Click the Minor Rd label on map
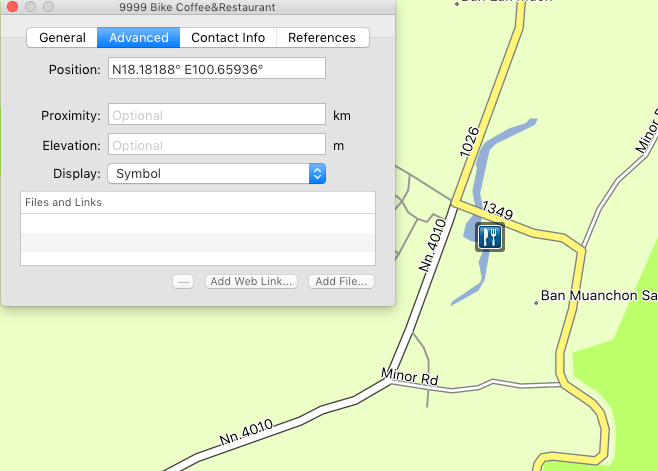 (410, 377)
